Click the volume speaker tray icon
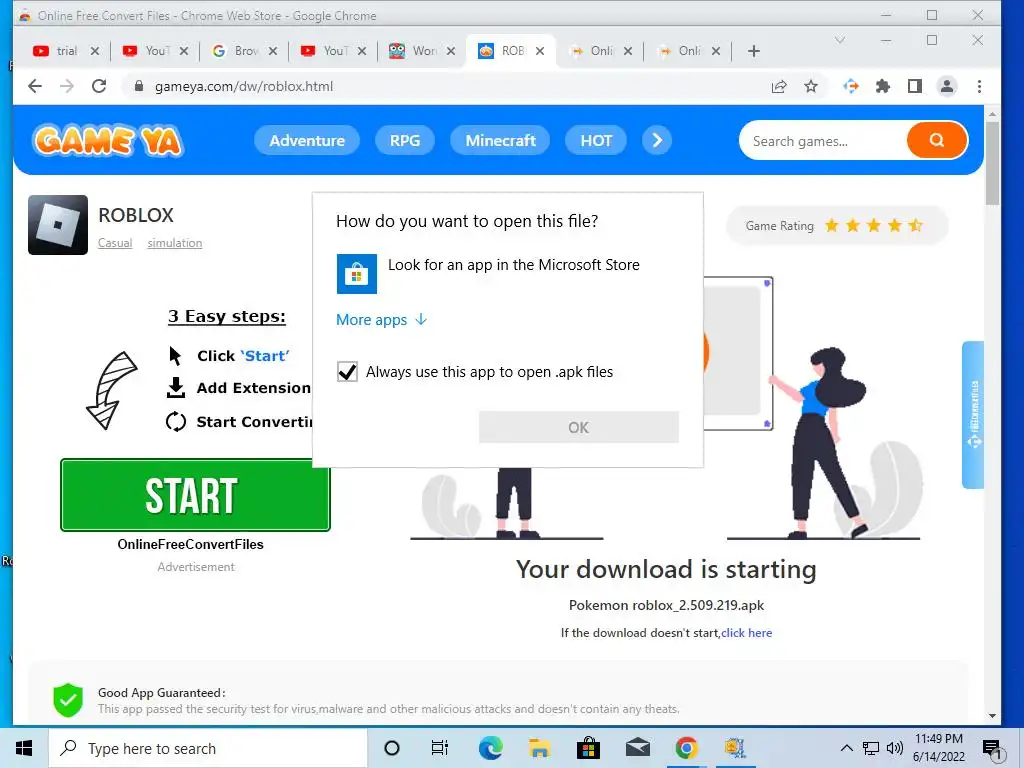This screenshot has width=1024, height=768. [895, 748]
